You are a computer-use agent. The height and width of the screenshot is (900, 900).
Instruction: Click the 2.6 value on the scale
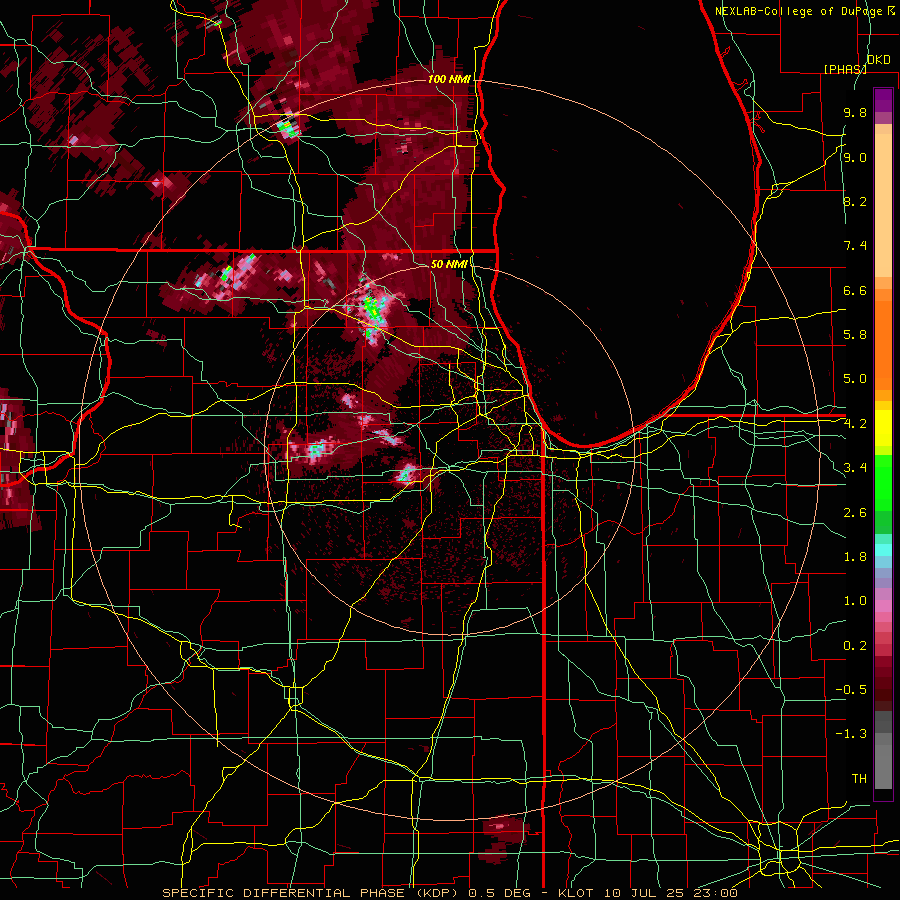pos(855,513)
